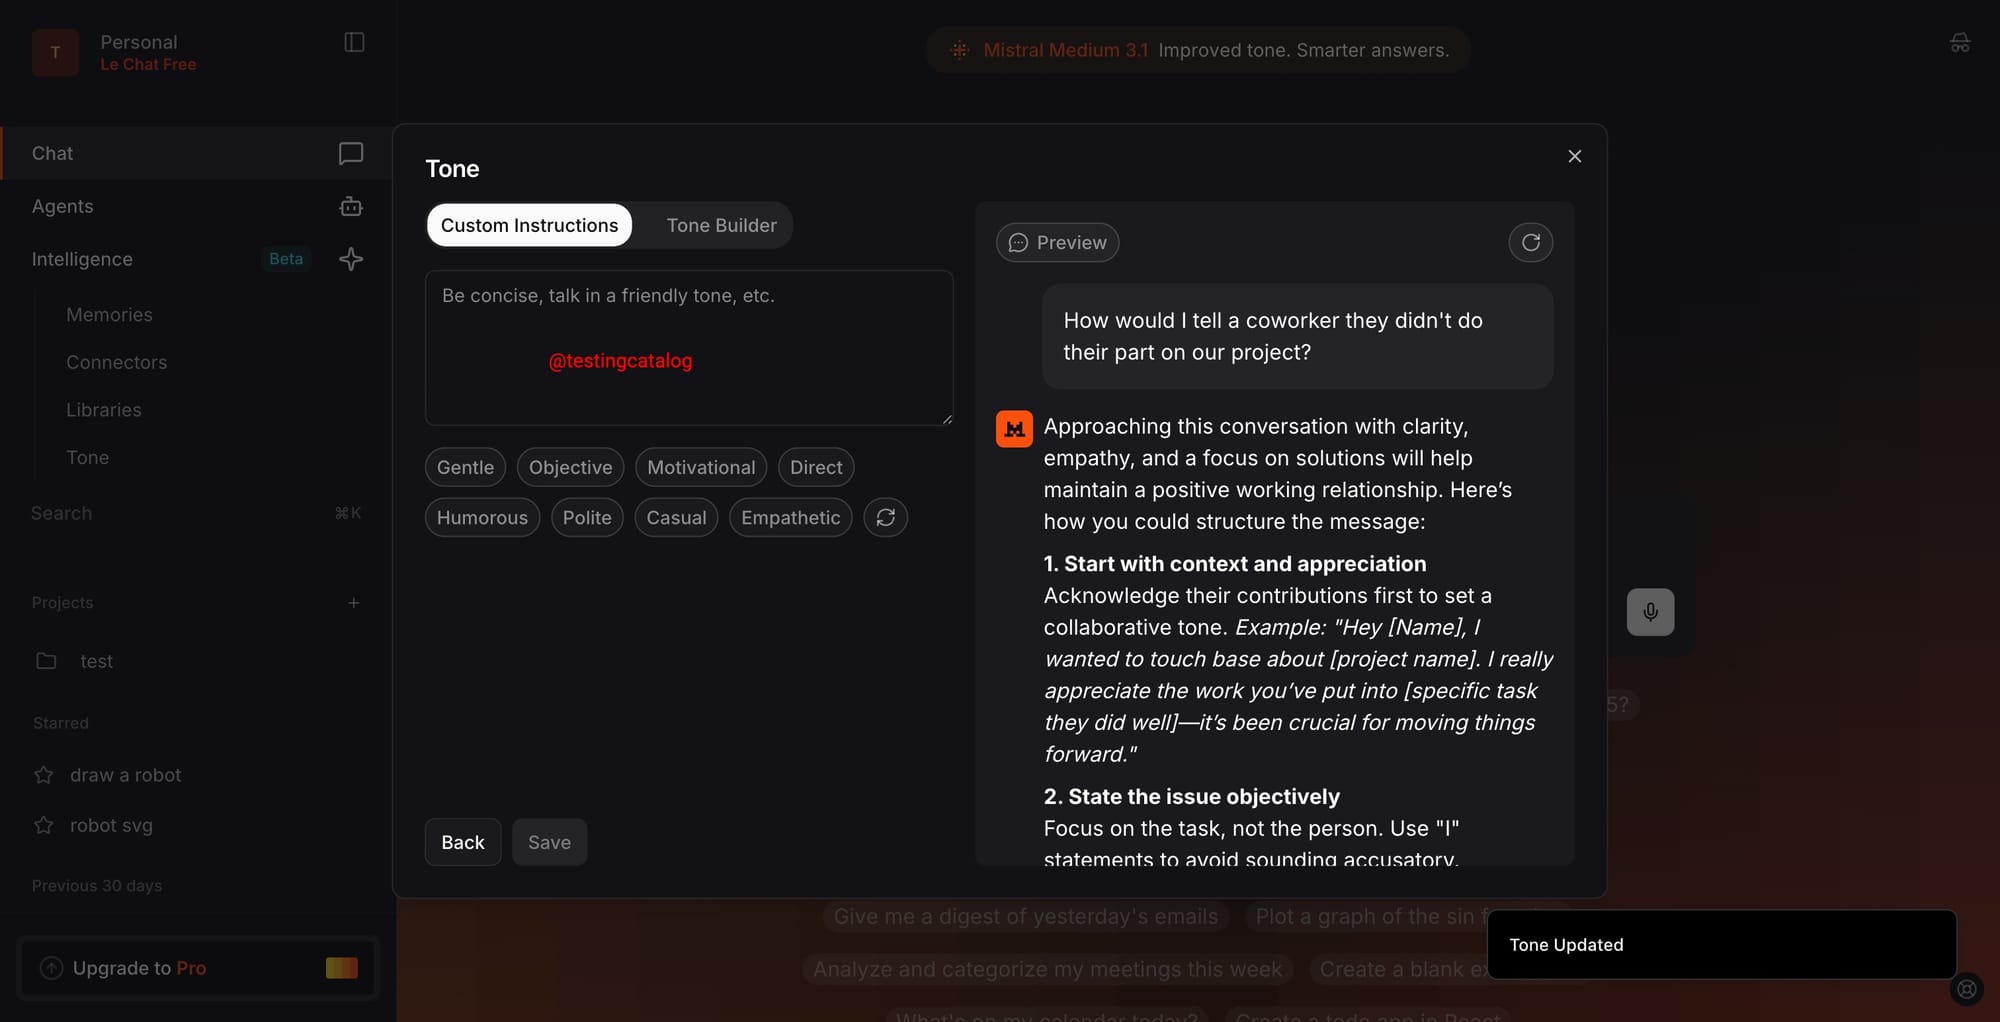2000x1022 pixels.
Task: Open Libraries under Intelligence
Action: [104, 410]
